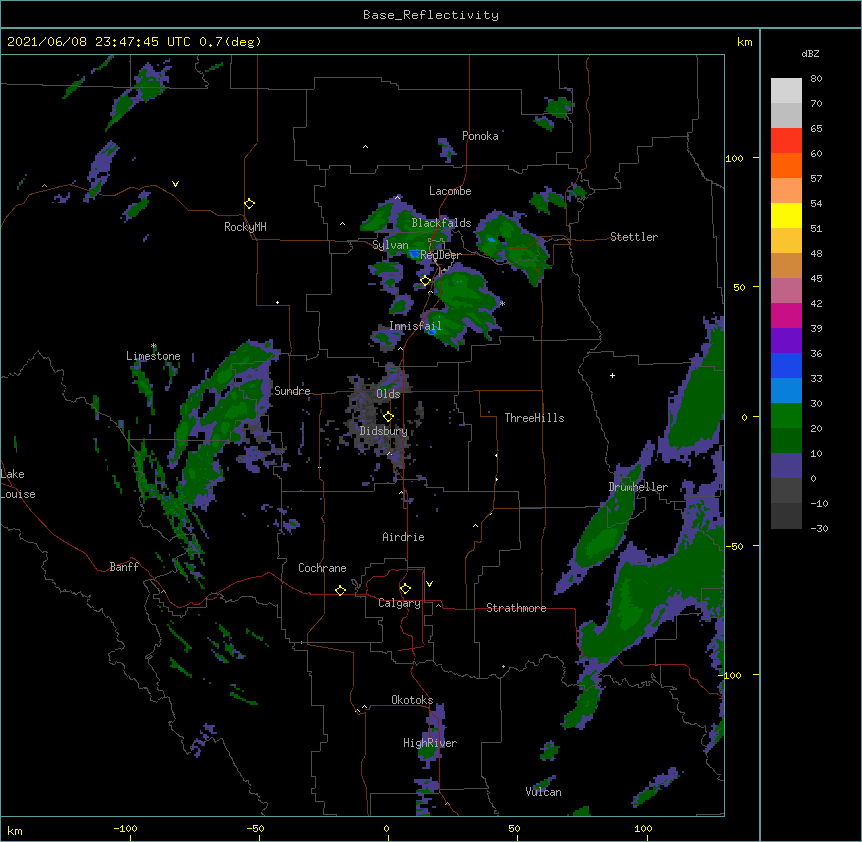Click the Sundre town label

coord(292,391)
